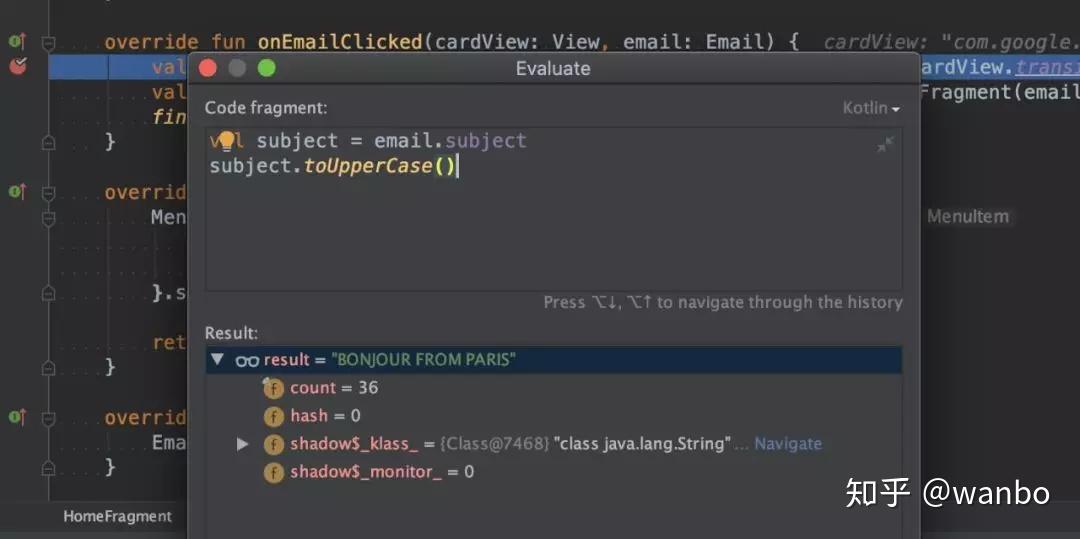Expand the shadow$_klass_ node
The image size is (1080, 539).
coord(241,444)
